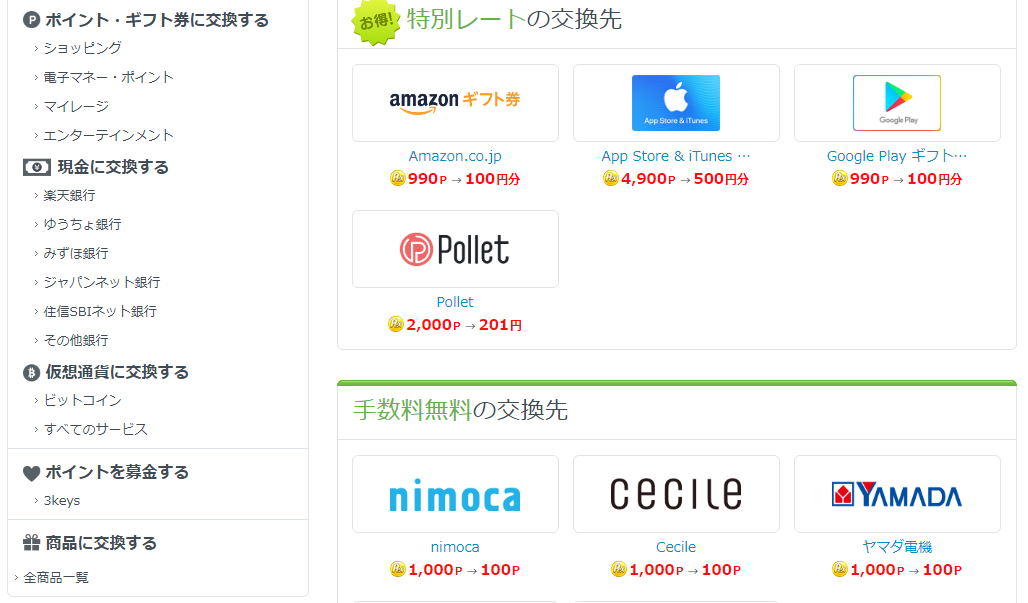The height and width of the screenshot is (603, 1028).
Task: Open the ショッピング category link
Action: (x=82, y=48)
